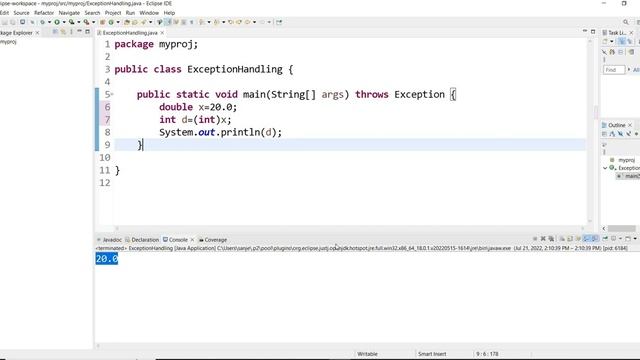Image resolution: width=640 pixels, height=360 pixels.
Task: Run the program with green Run button
Action: [57, 22]
